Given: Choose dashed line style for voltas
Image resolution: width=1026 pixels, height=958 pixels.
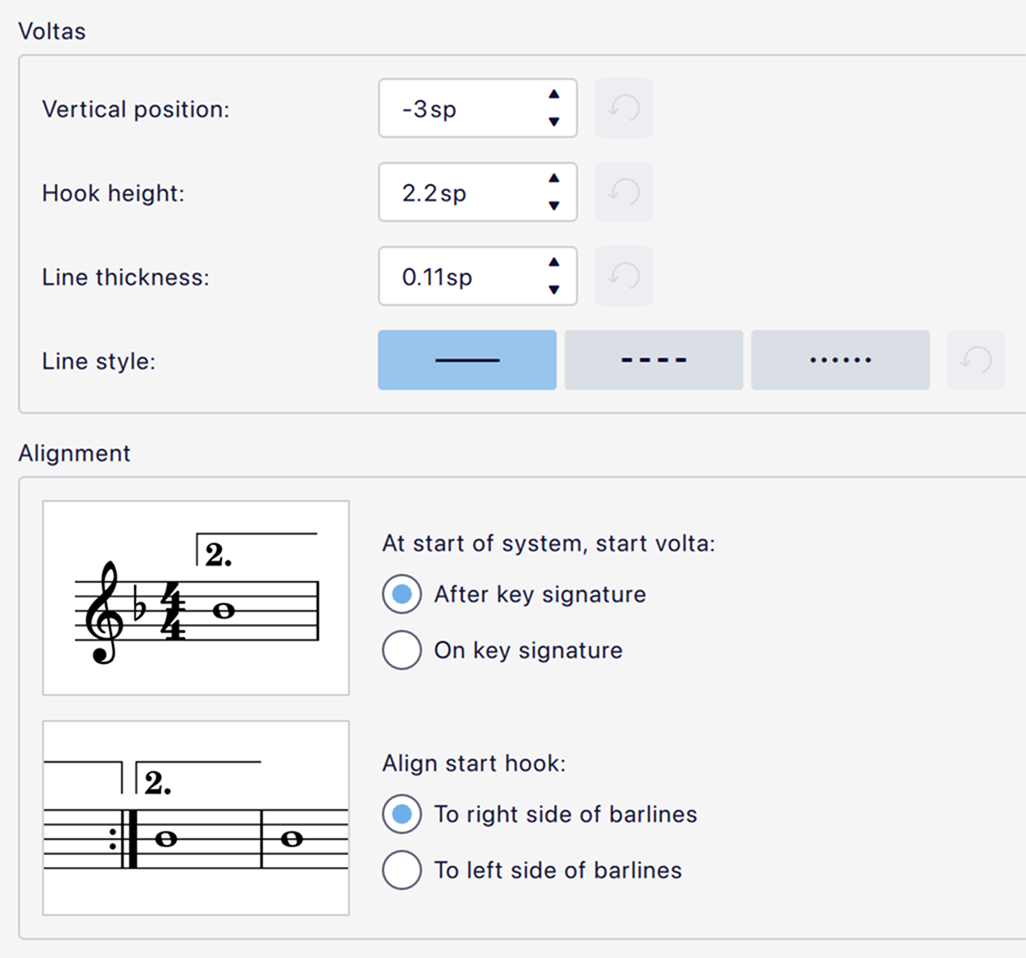Looking at the screenshot, I should coord(653,360).
